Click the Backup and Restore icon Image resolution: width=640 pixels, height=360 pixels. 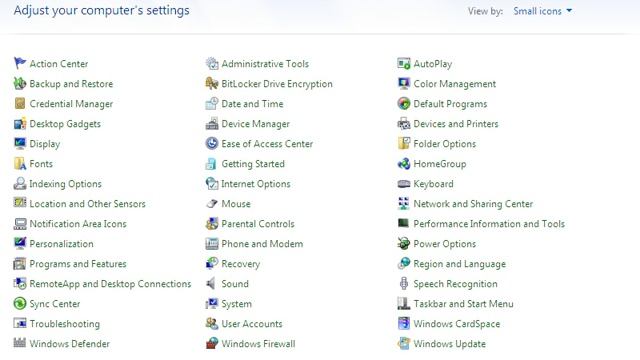[20, 83]
